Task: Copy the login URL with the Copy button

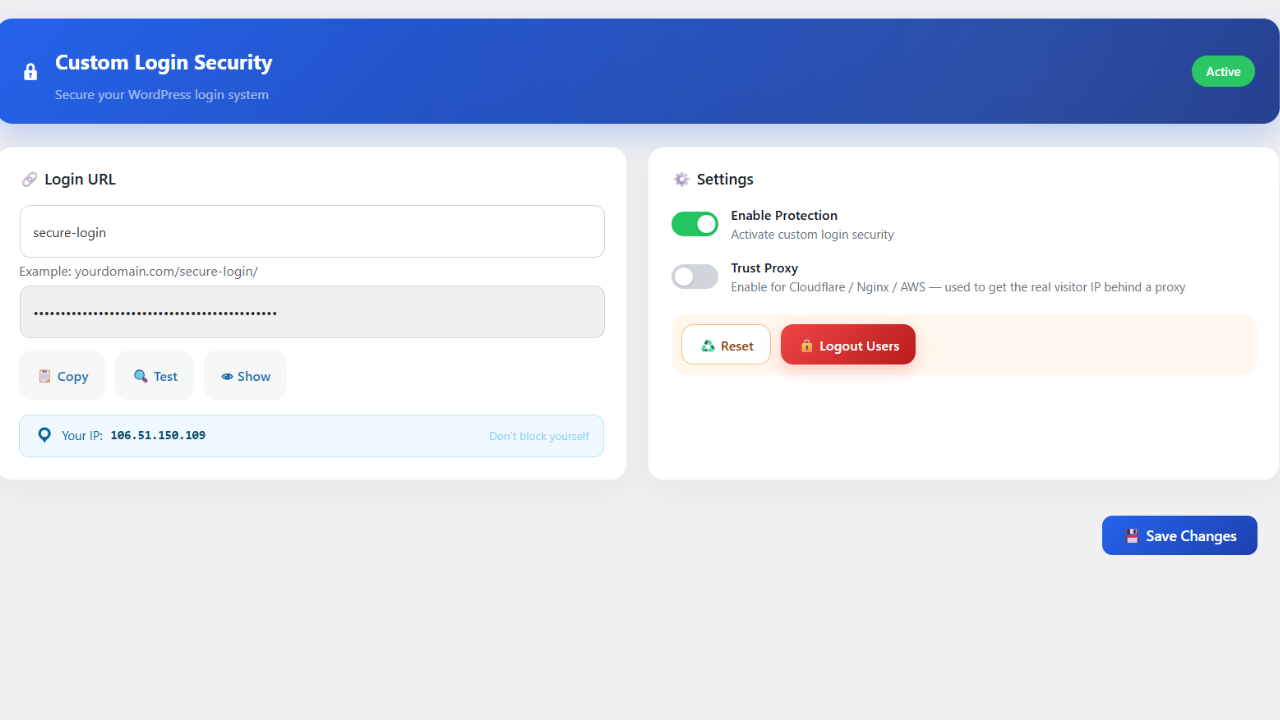Action: point(62,376)
